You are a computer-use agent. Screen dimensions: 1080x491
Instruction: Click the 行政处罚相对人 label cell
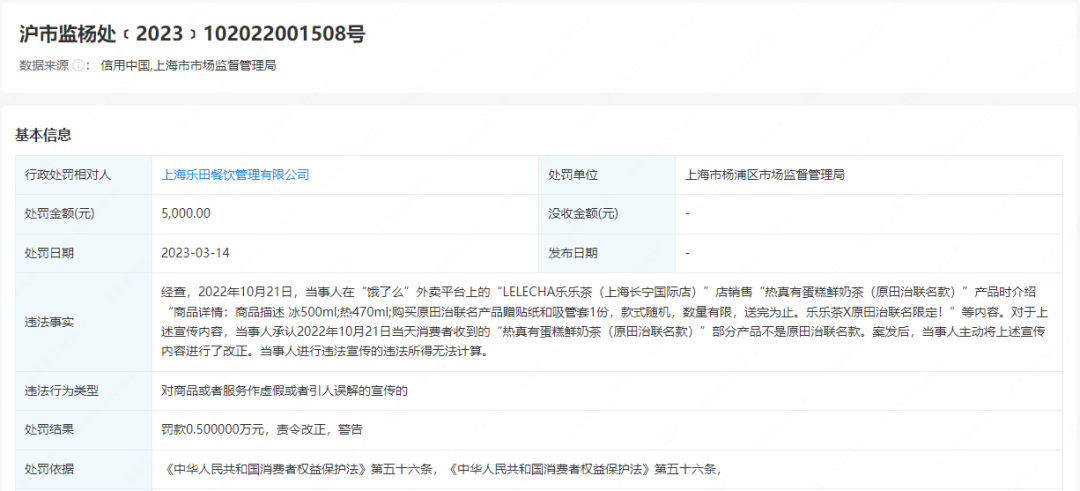(68, 175)
